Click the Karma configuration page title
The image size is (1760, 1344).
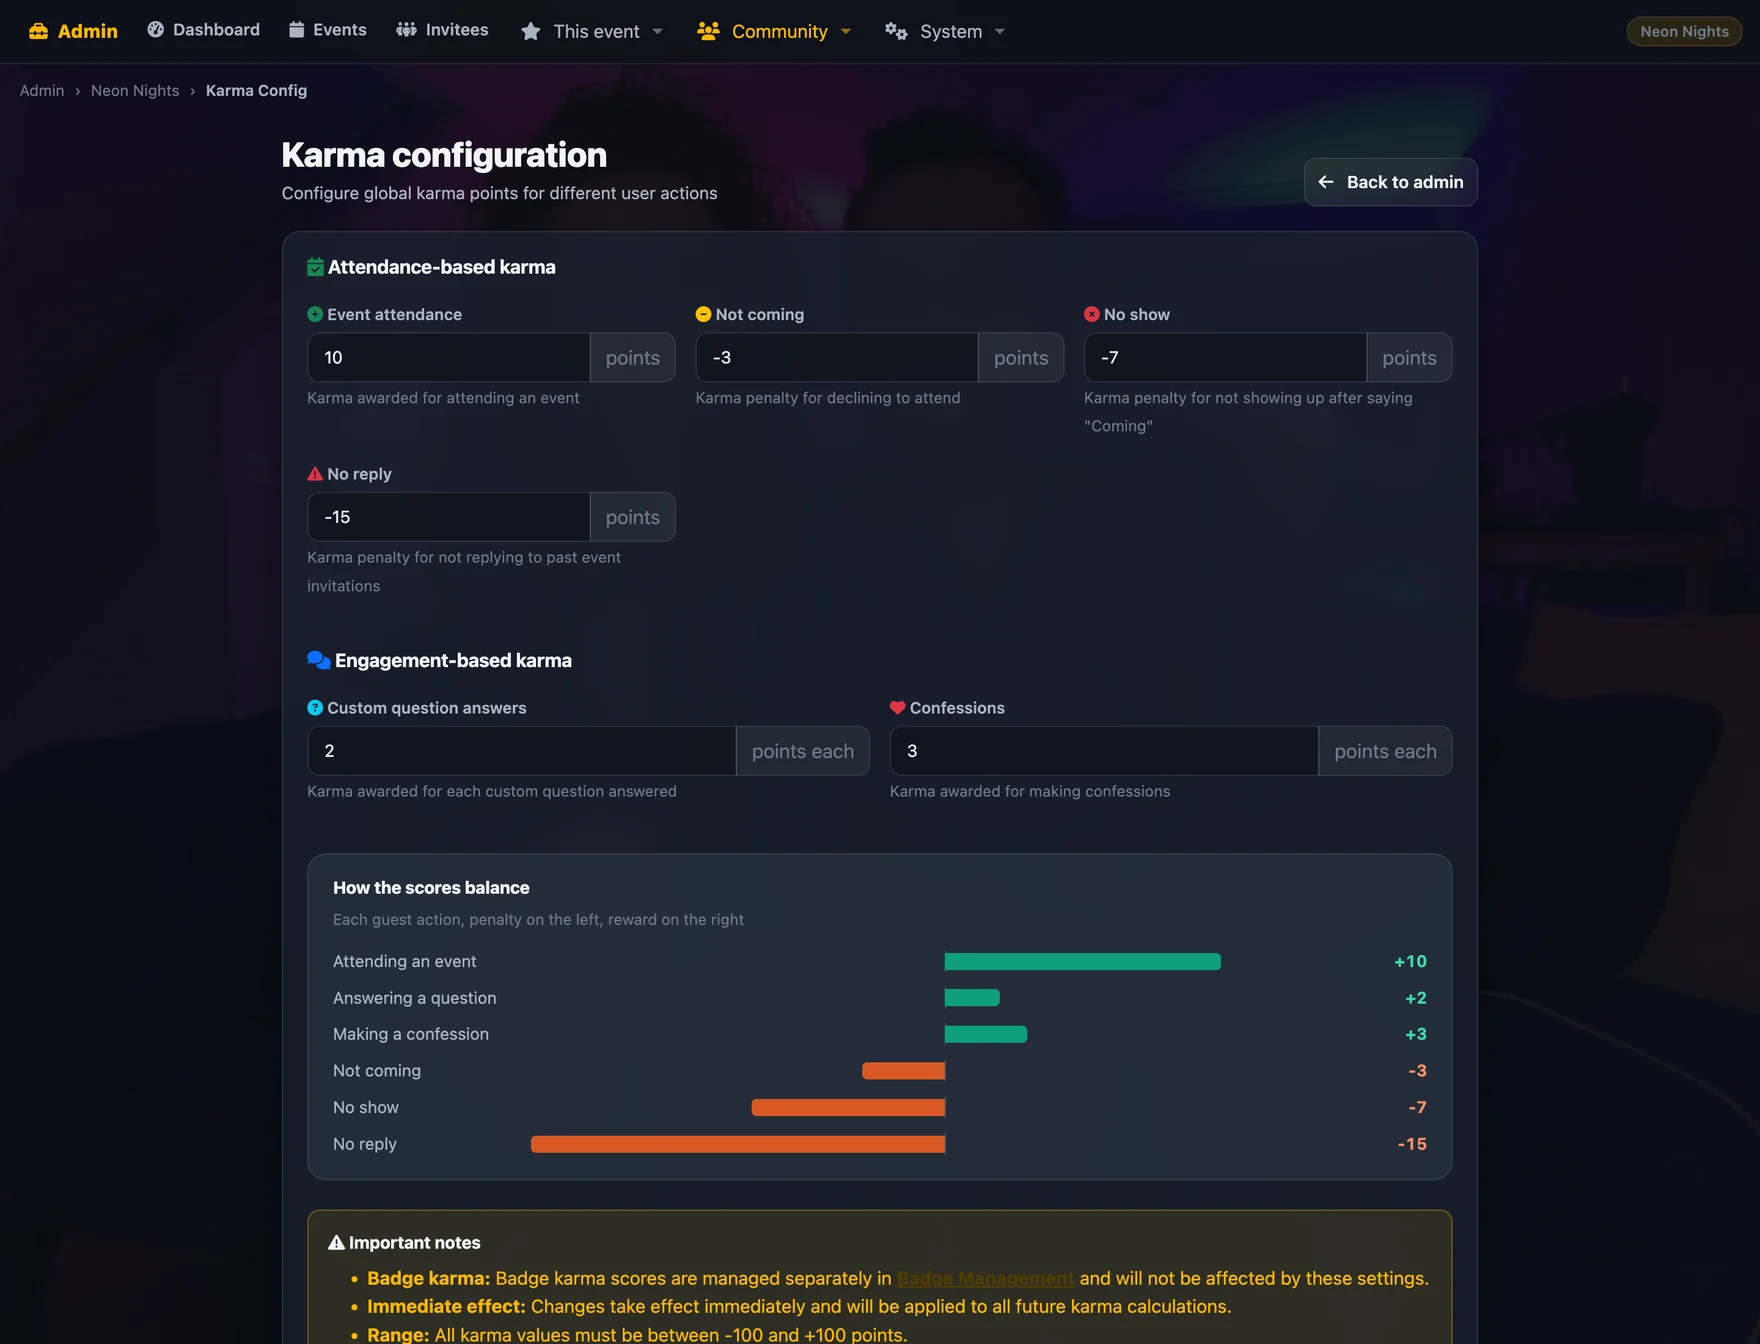click(444, 155)
